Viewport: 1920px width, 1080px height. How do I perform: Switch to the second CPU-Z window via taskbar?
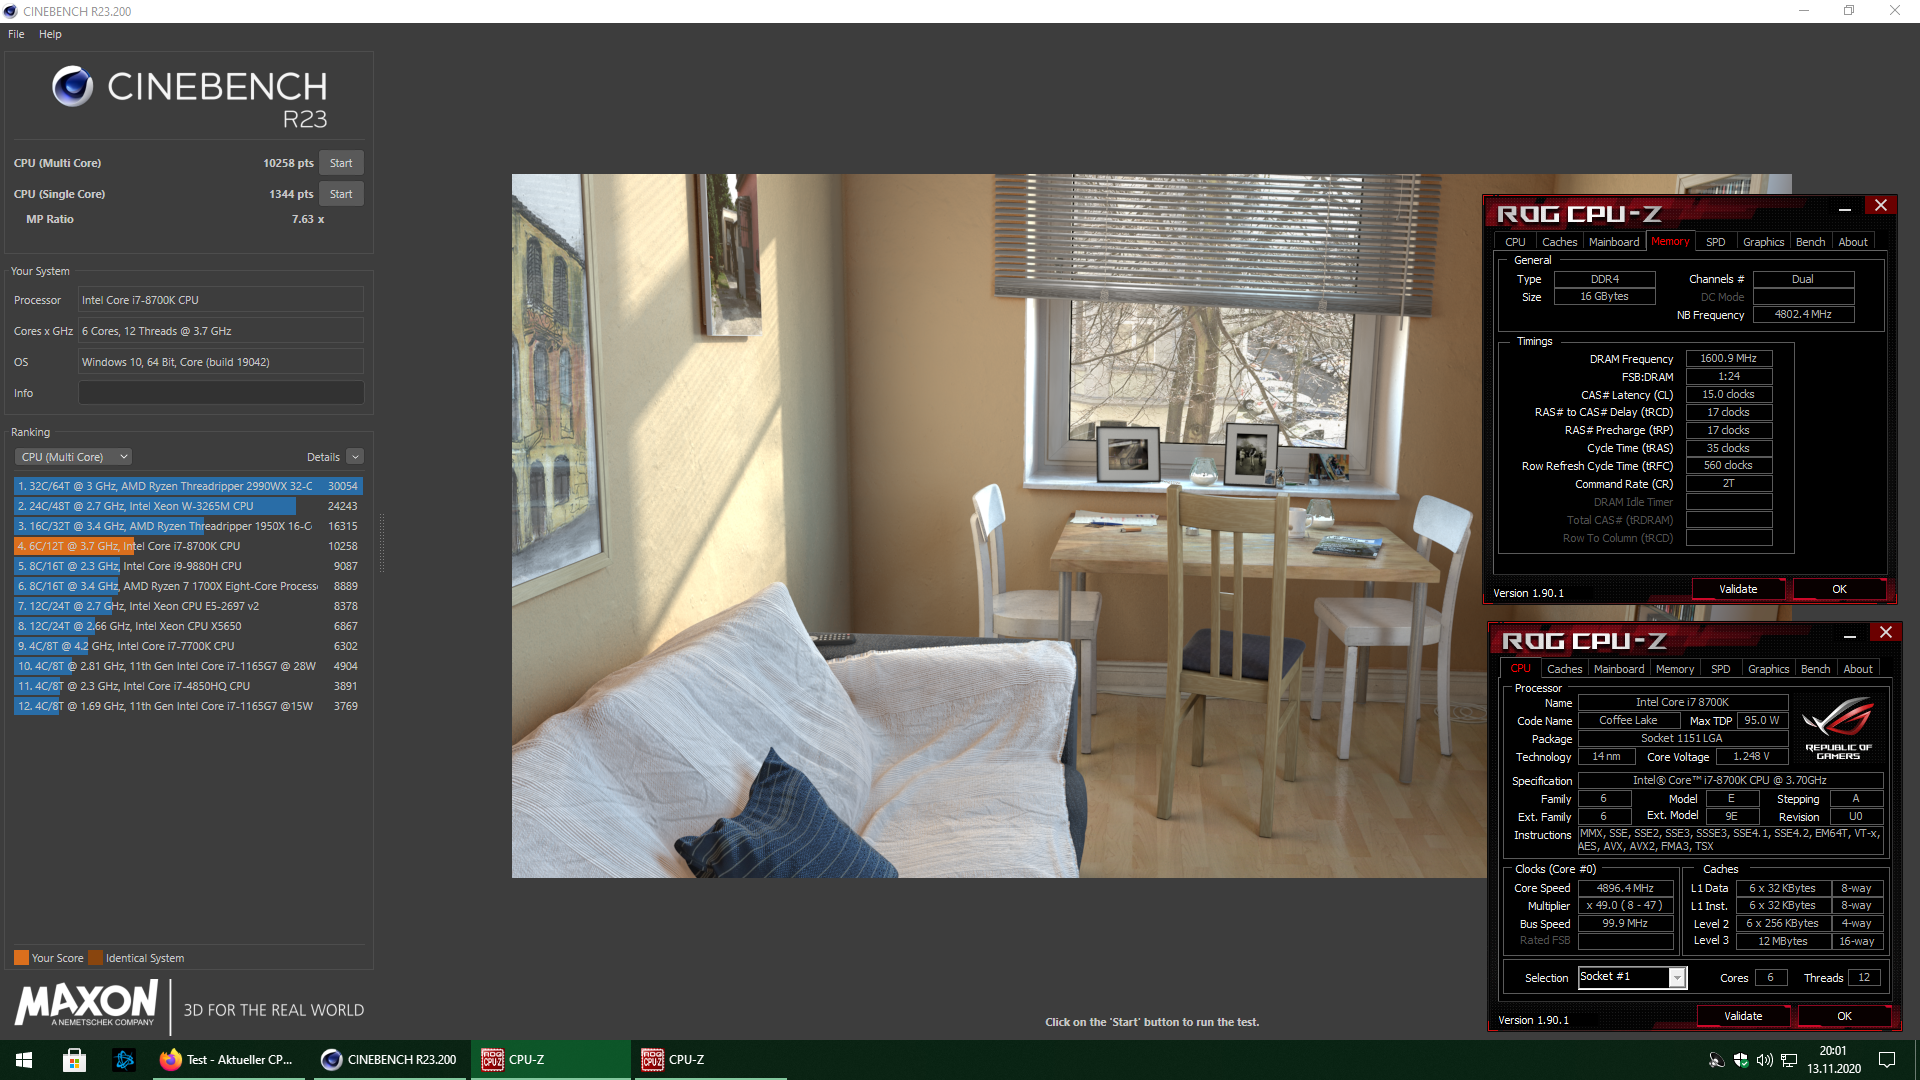pyautogui.click(x=710, y=1059)
